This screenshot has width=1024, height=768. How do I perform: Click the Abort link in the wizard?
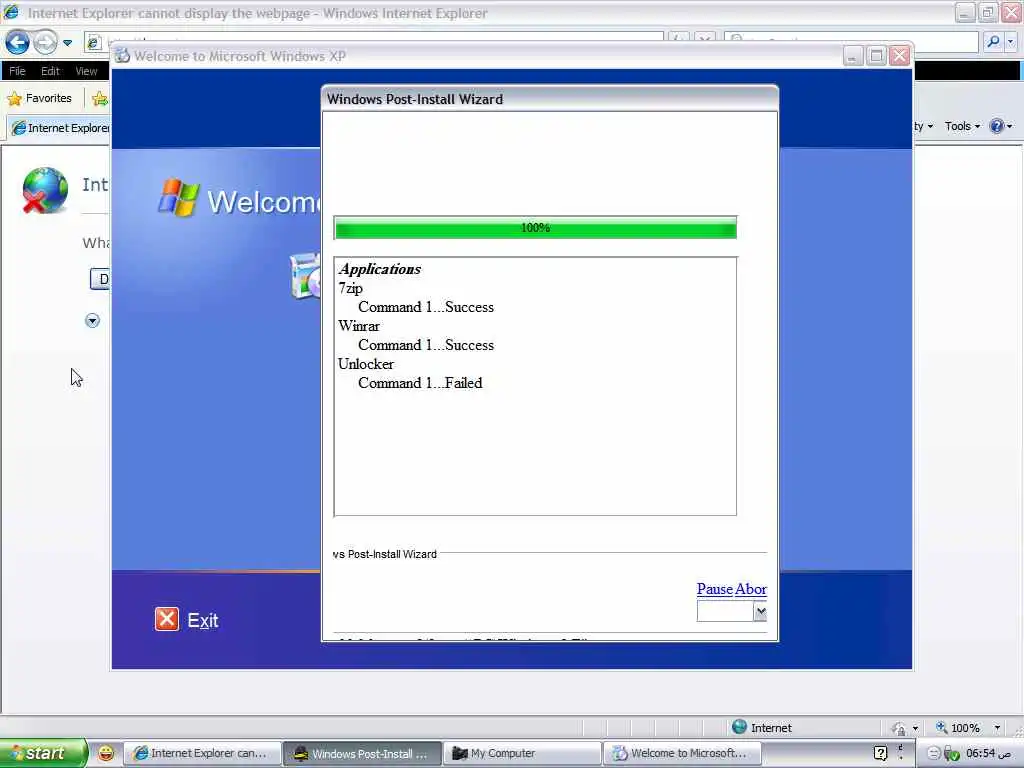(751, 589)
